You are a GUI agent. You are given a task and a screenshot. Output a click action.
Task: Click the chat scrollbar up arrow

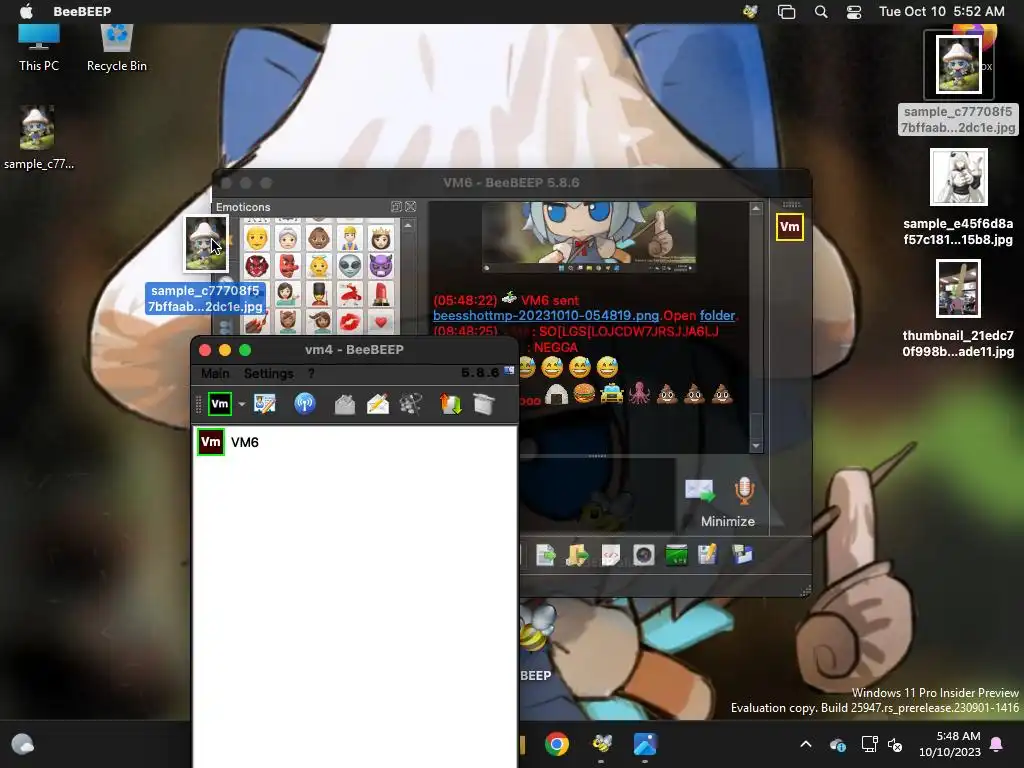[756, 208]
